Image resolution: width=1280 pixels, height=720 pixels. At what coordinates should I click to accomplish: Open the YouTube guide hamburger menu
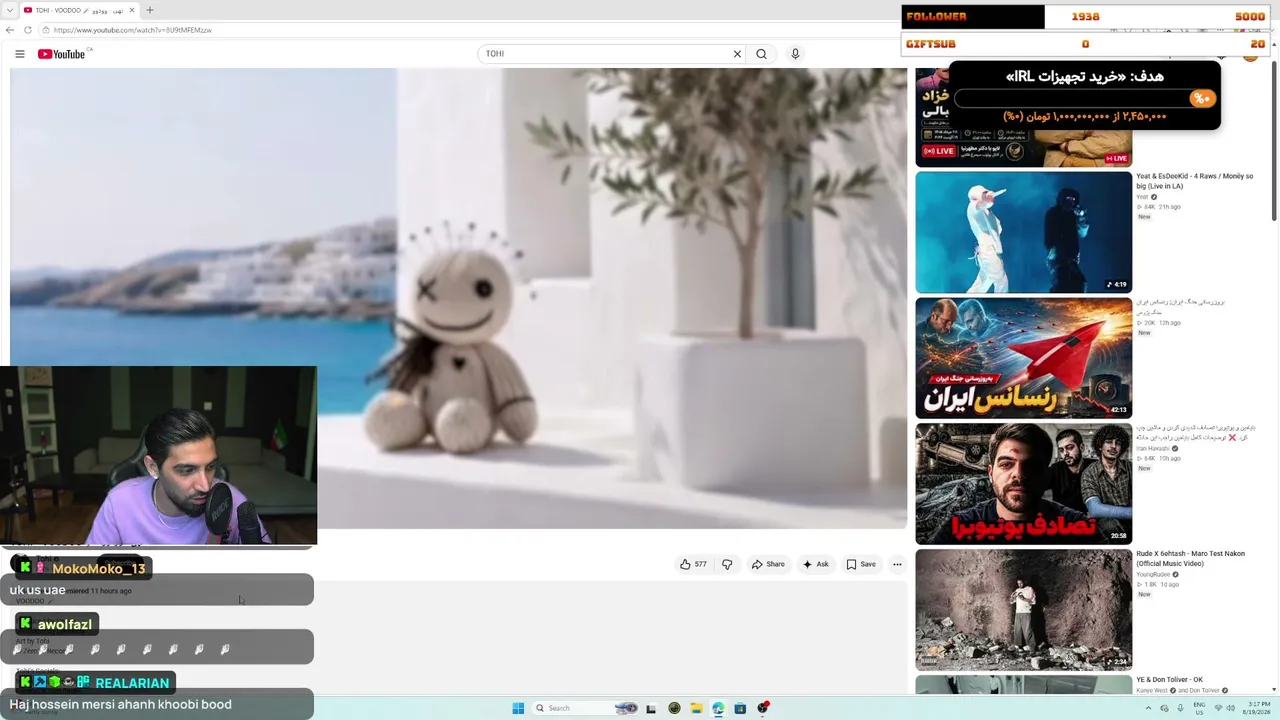pos(20,54)
